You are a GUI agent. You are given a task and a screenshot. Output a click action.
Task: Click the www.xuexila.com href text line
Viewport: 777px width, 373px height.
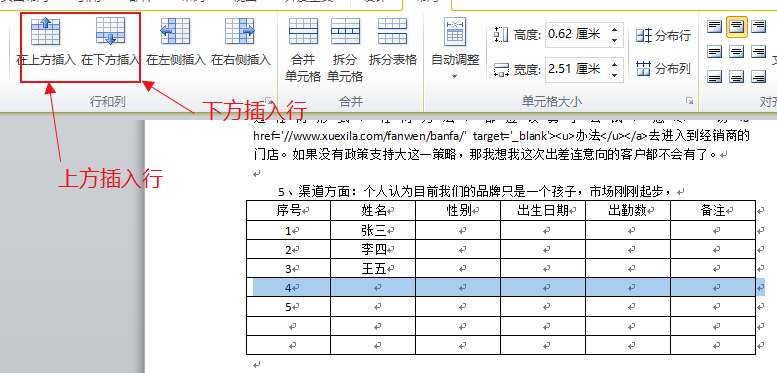[501, 136]
